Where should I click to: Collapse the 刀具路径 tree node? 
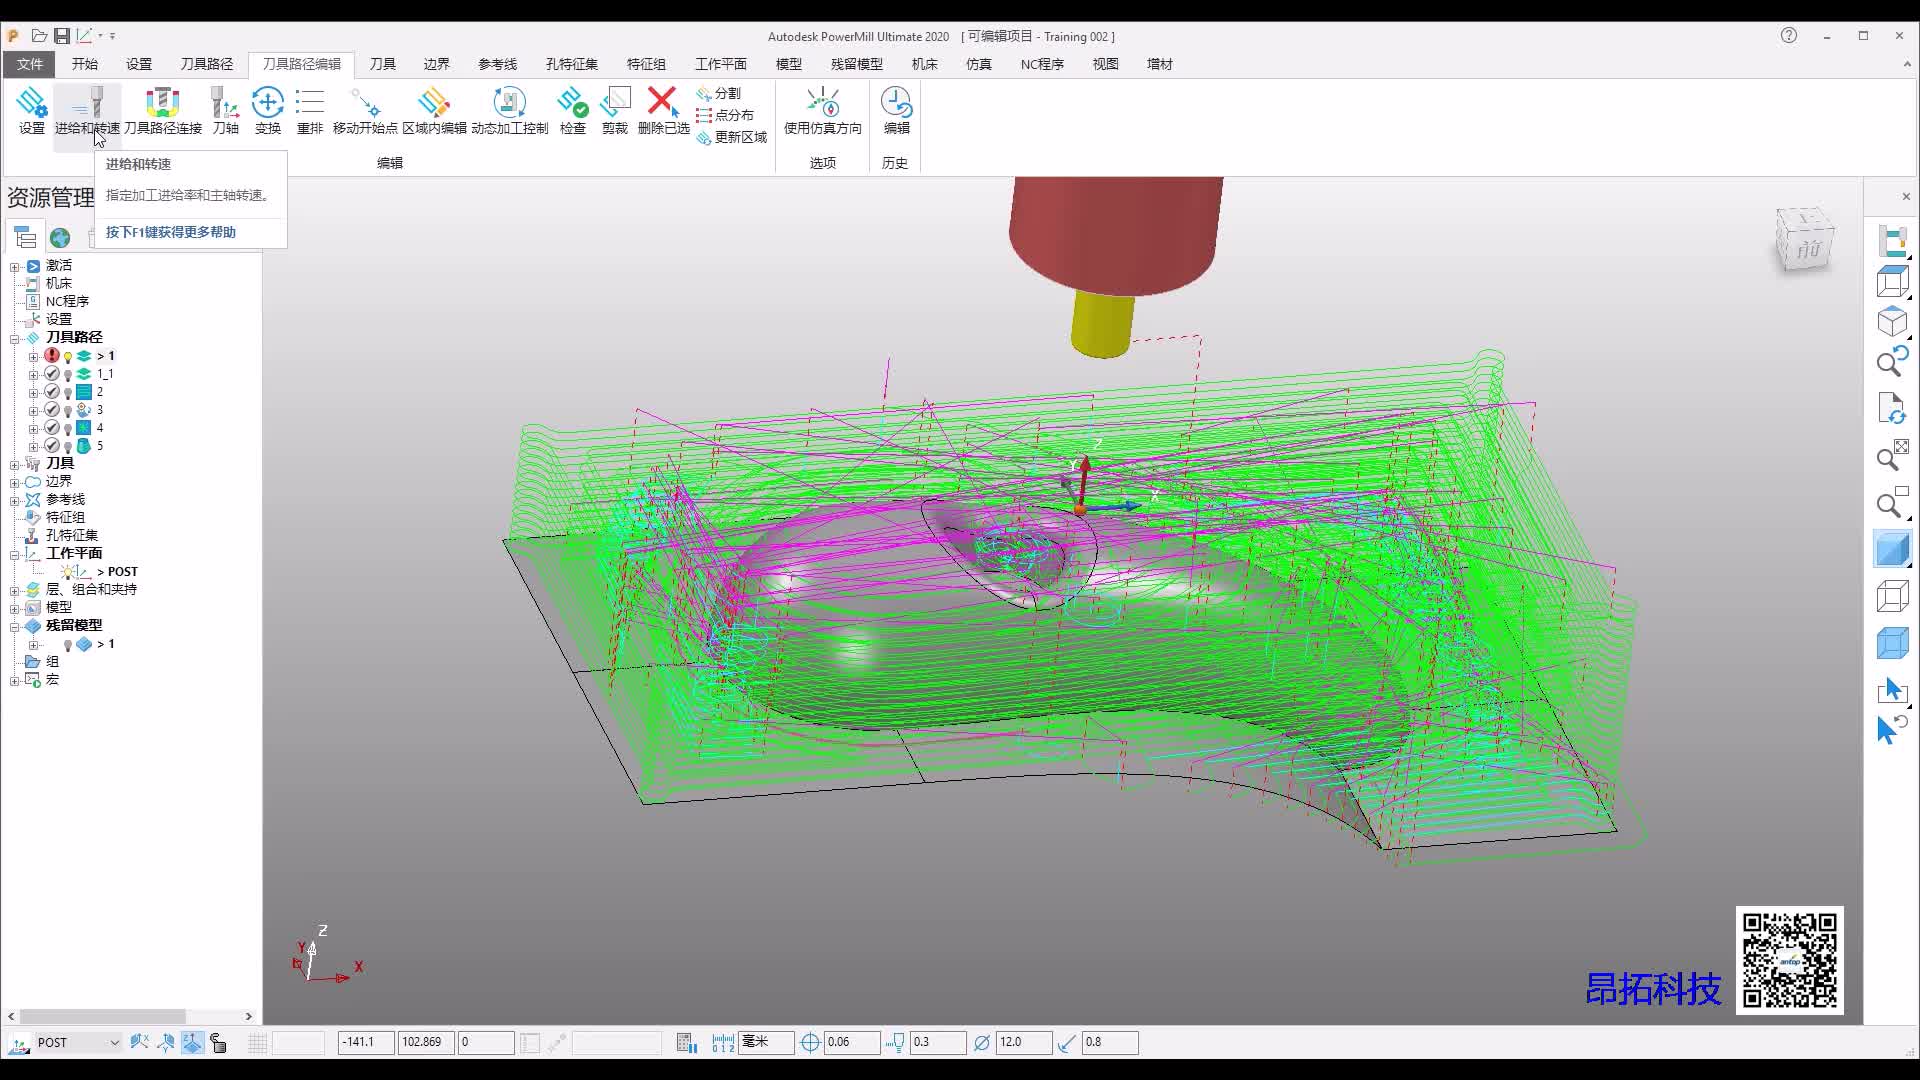click(x=15, y=338)
